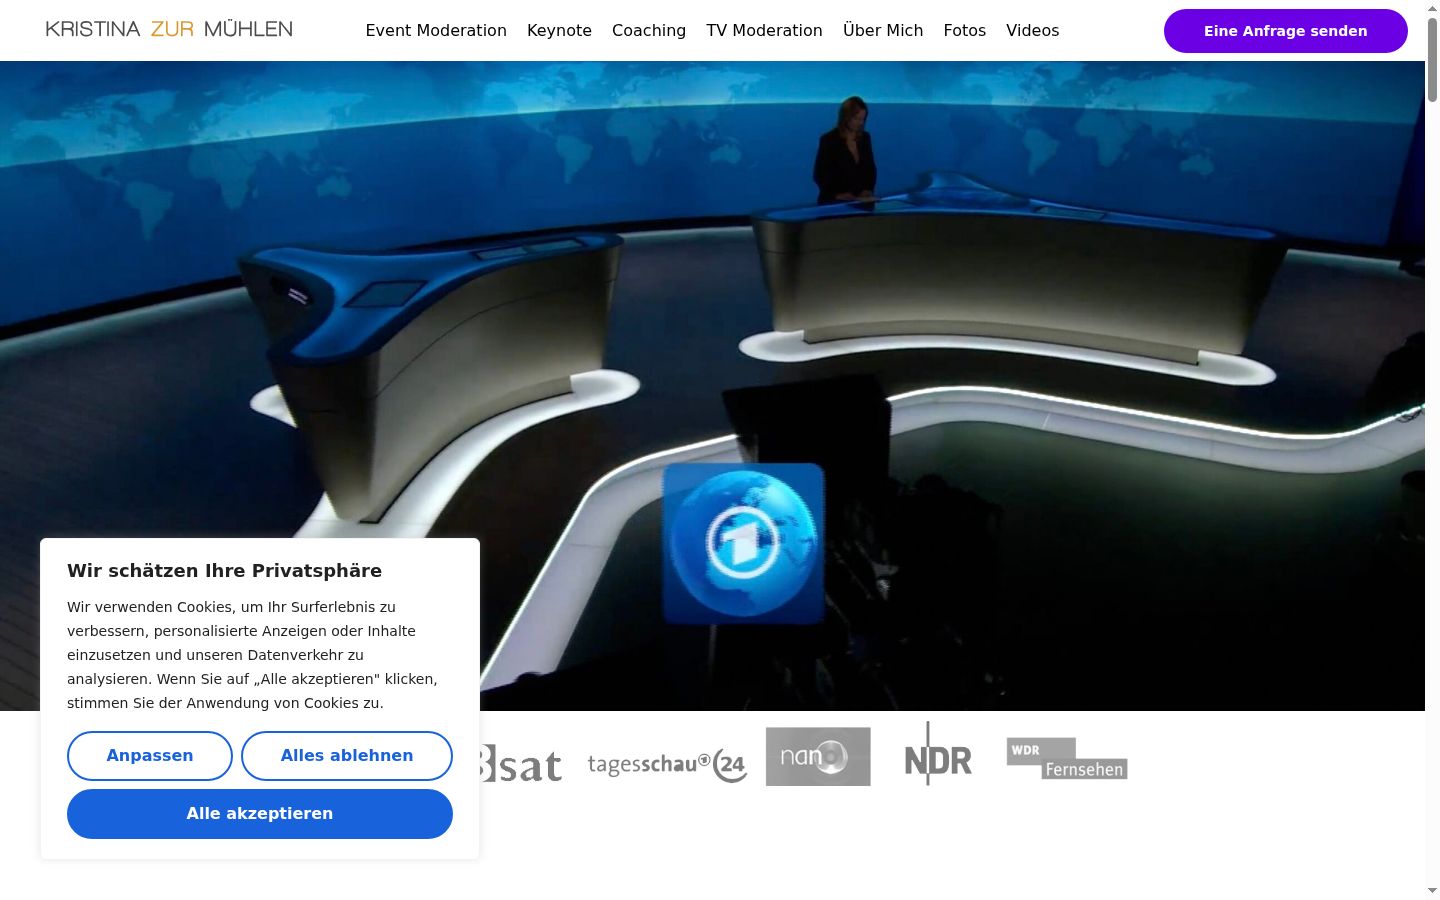The image size is (1440, 900).
Task: Click the TV studio hero video
Action: click(712, 386)
